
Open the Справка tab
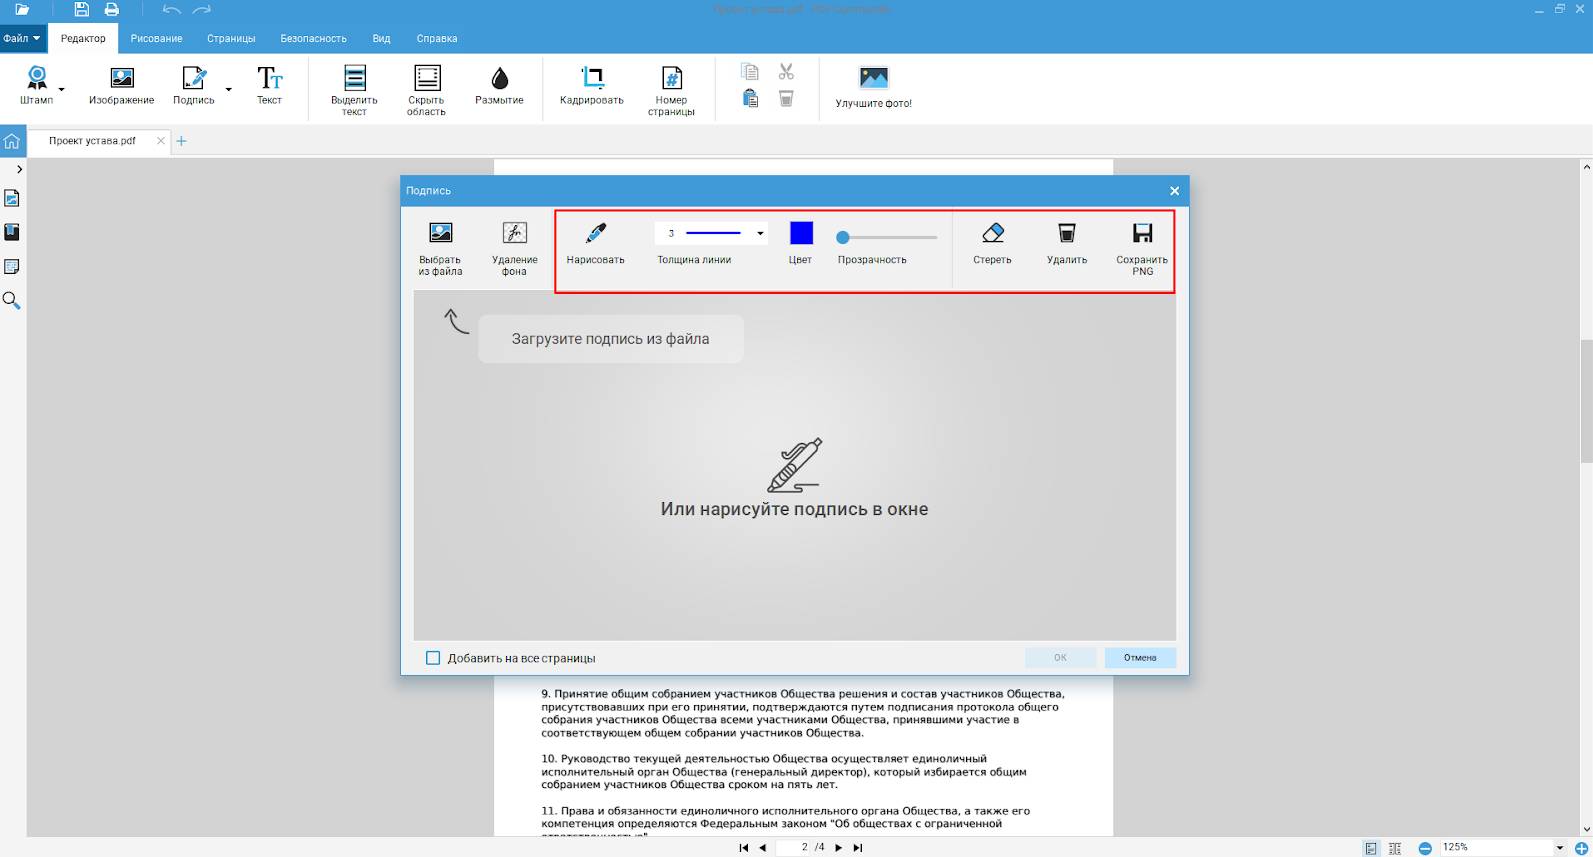[x=437, y=38]
